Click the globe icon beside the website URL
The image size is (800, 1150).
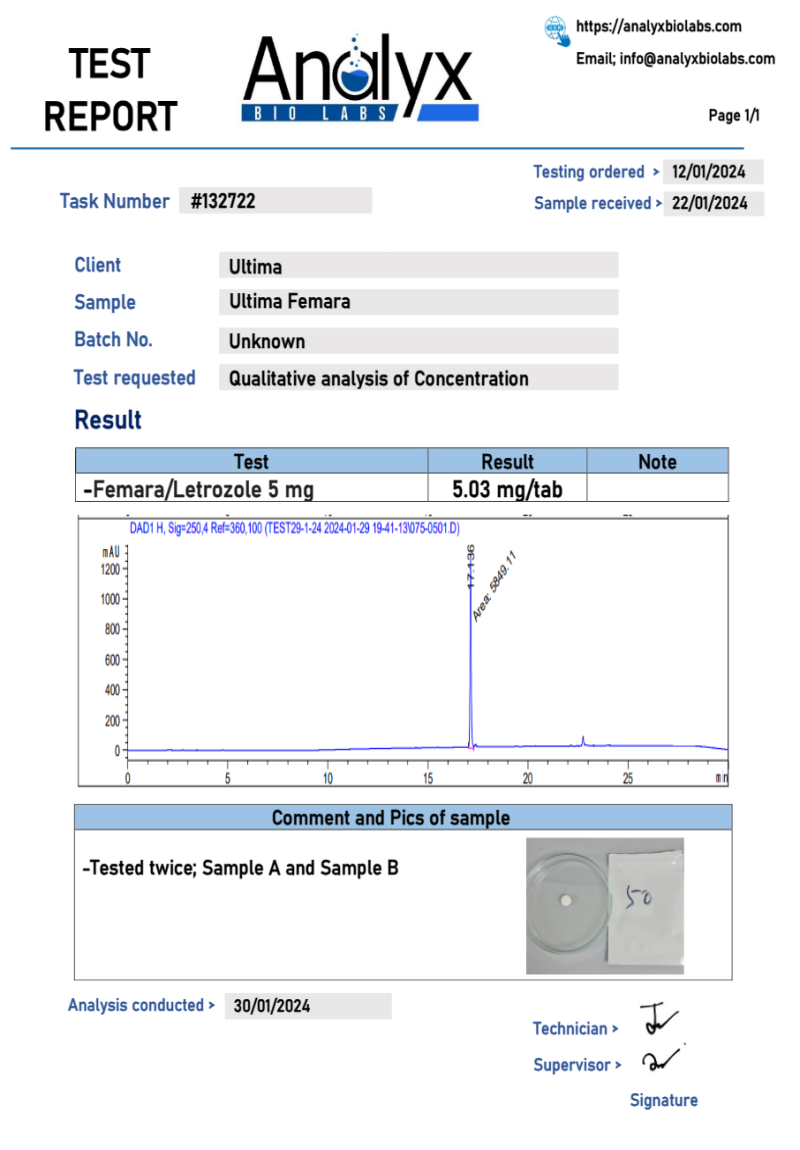click(557, 30)
